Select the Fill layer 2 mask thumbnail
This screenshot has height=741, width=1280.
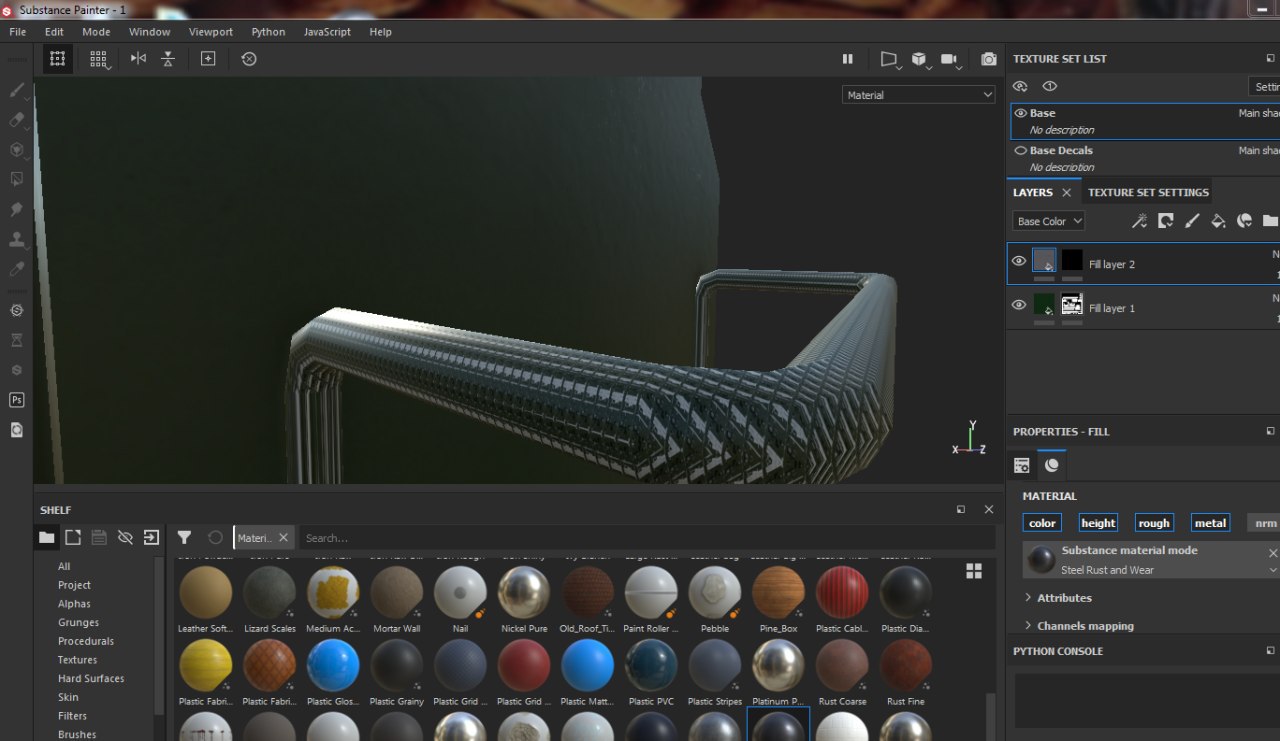(1072, 260)
